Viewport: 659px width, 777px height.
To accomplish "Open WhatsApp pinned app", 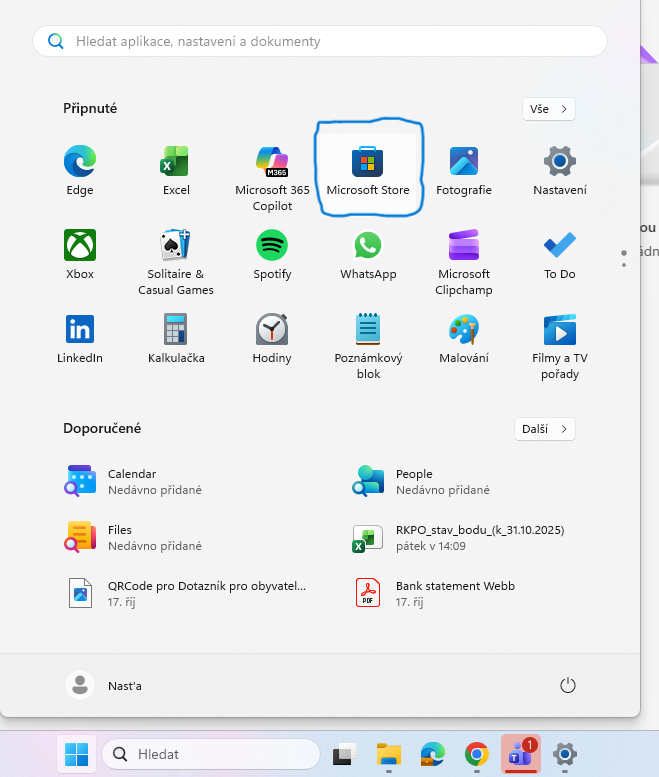I will click(x=368, y=253).
